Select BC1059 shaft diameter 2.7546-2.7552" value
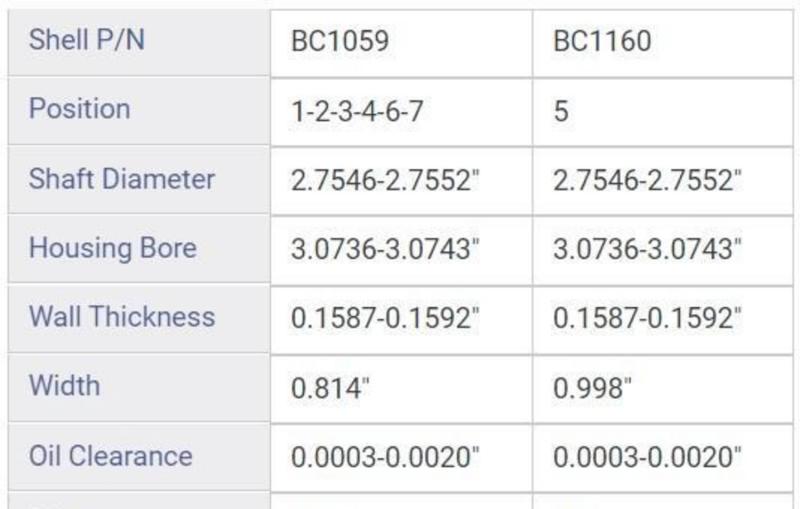 [385, 180]
